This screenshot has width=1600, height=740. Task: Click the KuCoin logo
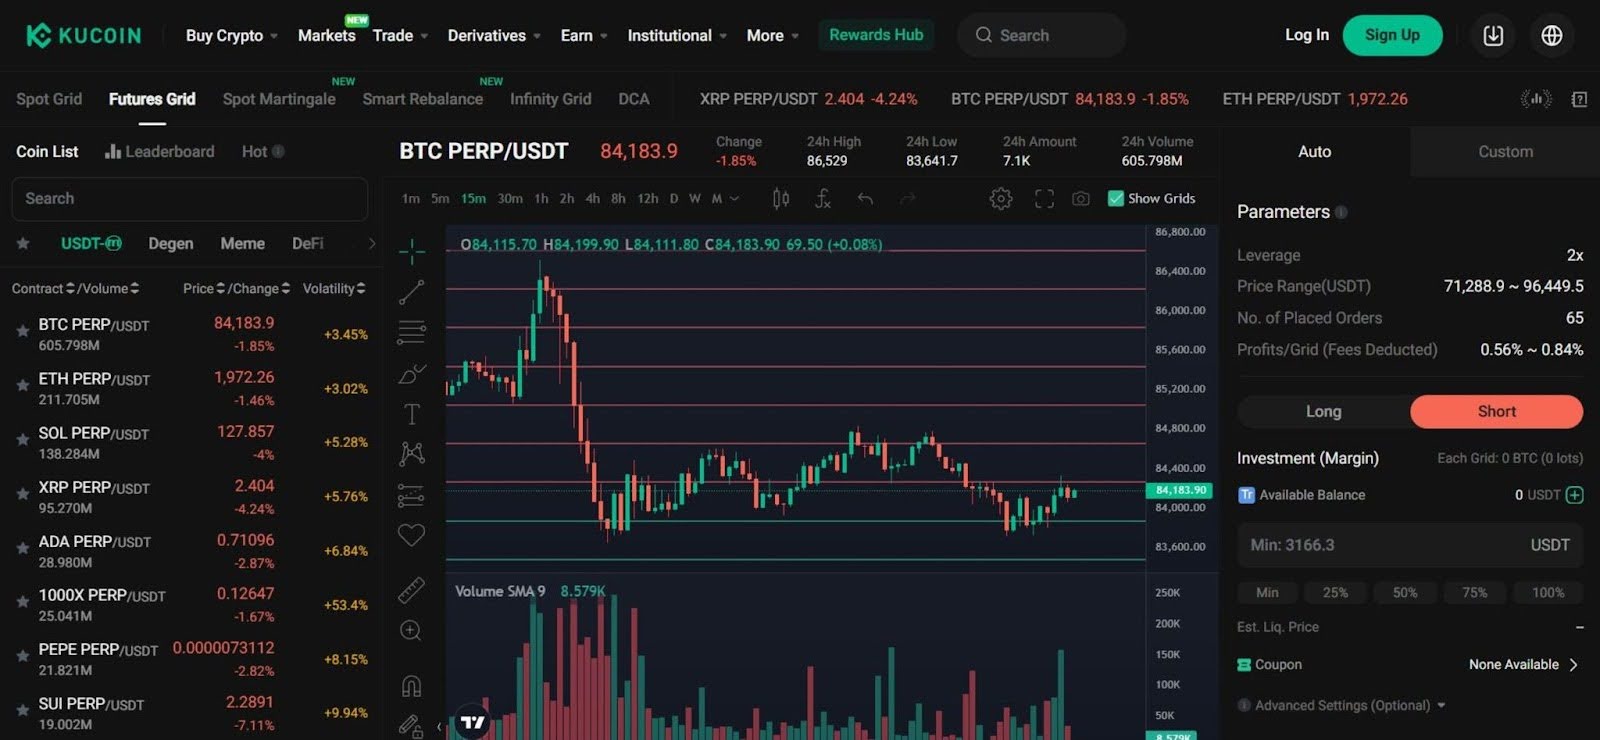(x=83, y=36)
